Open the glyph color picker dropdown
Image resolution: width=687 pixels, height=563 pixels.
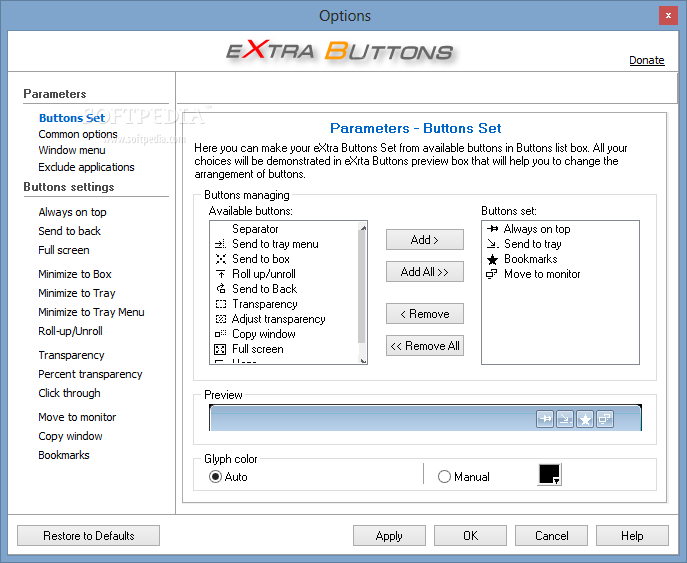click(549, 474)
